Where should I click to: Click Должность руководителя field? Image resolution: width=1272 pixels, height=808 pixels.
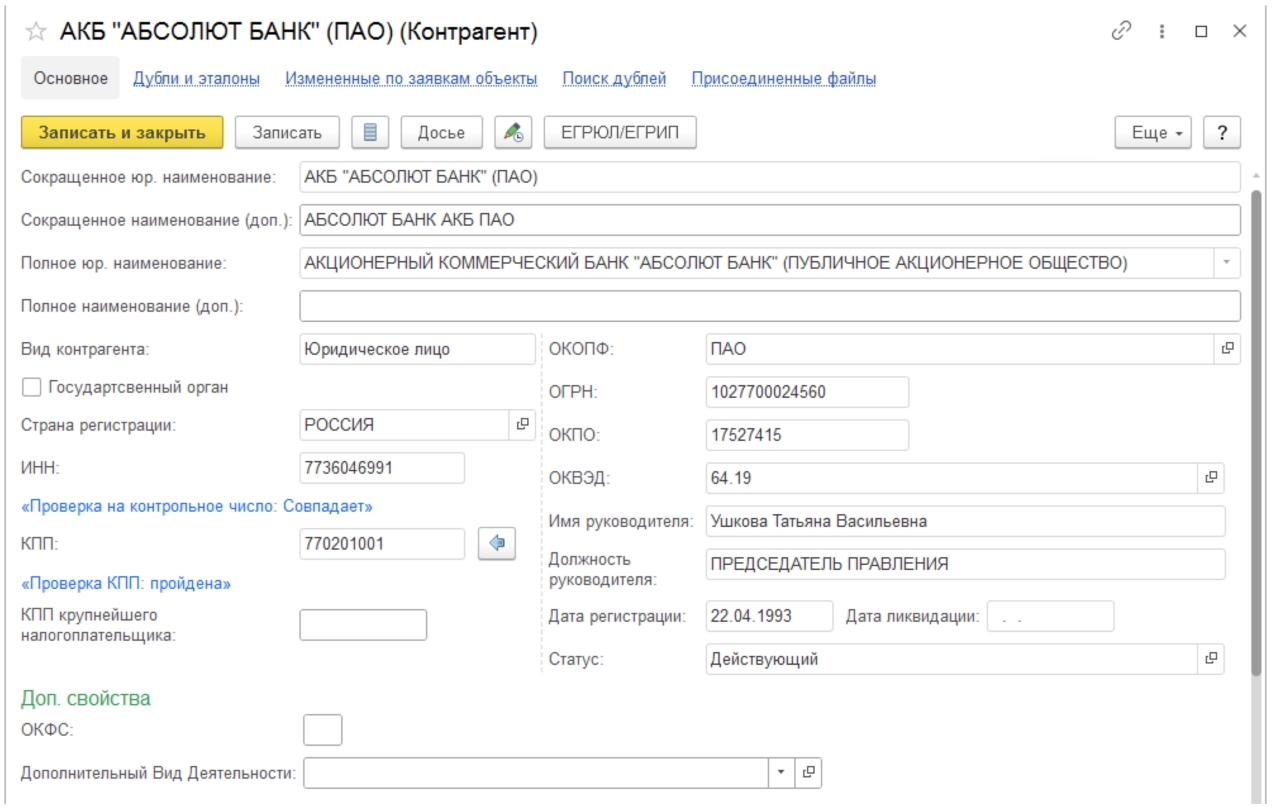pyautogui.click(x=965, y=564)
